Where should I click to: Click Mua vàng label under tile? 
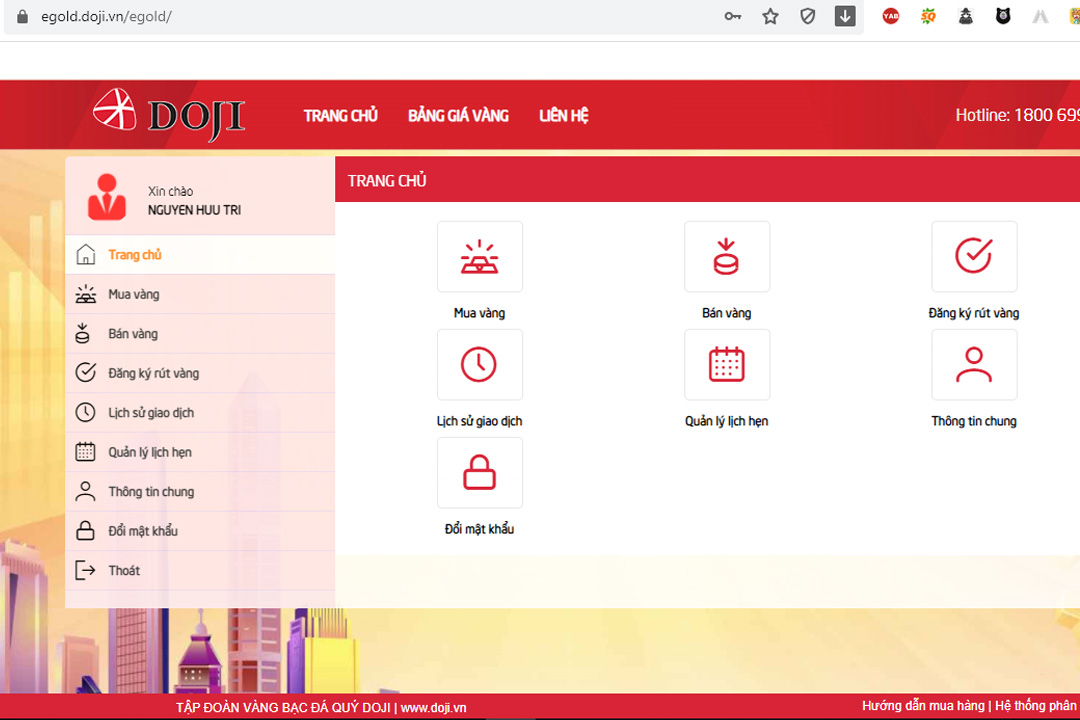479,313
